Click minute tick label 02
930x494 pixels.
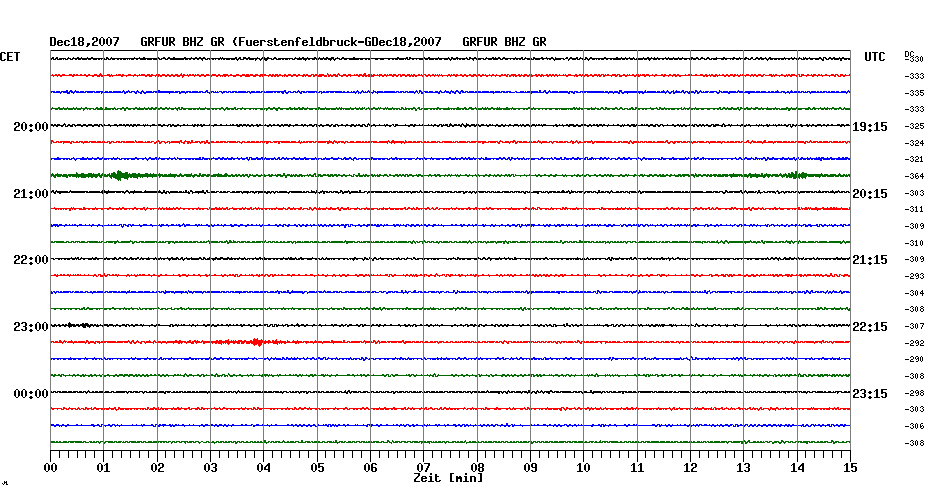[x=157, y=467]
